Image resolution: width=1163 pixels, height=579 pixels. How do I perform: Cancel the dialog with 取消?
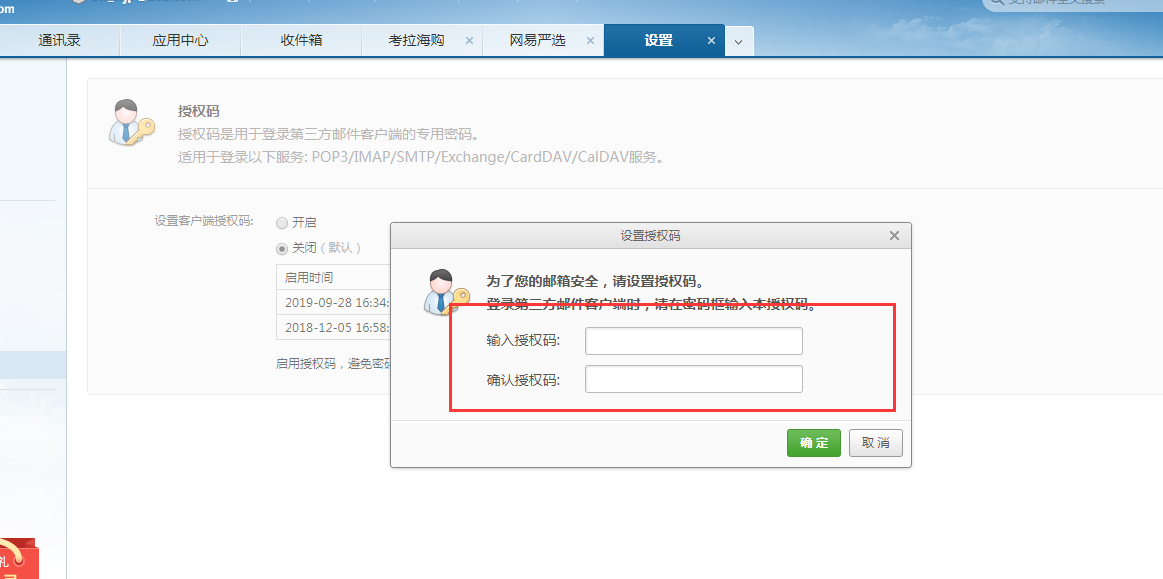coord(876,443)
